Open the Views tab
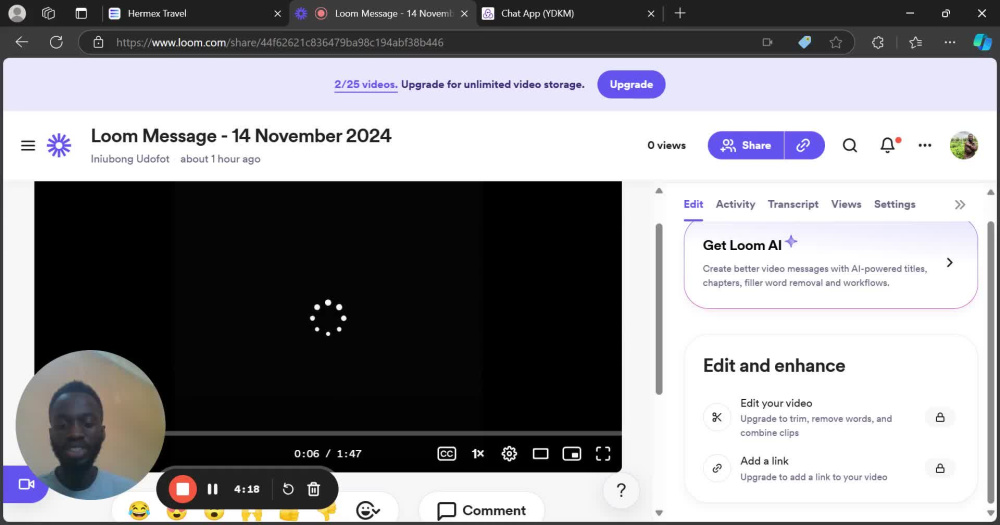Image resolution: width=1000 pixels, height=525 pixels. pos(846,204)
